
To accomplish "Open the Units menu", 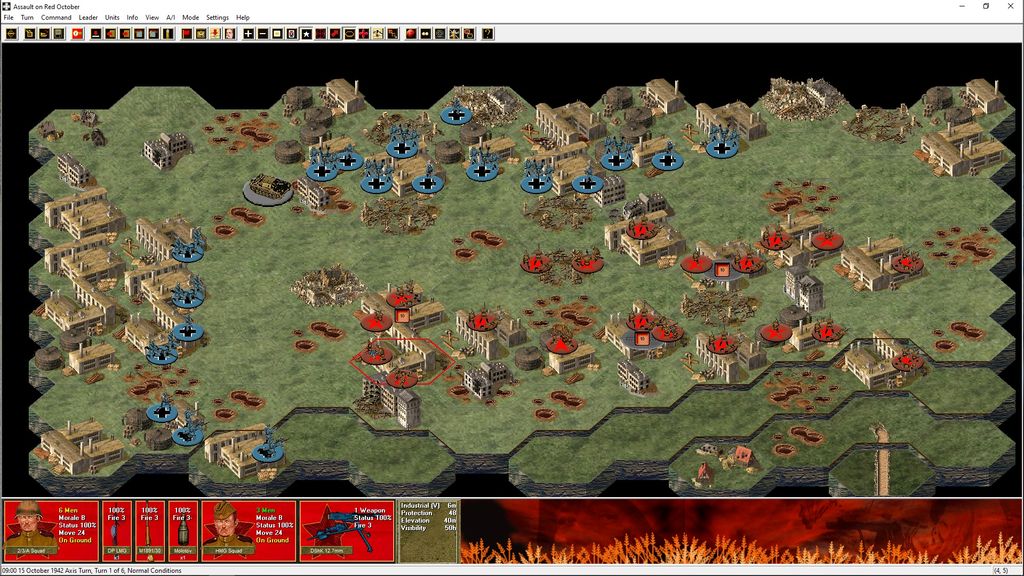I will 112,18.
